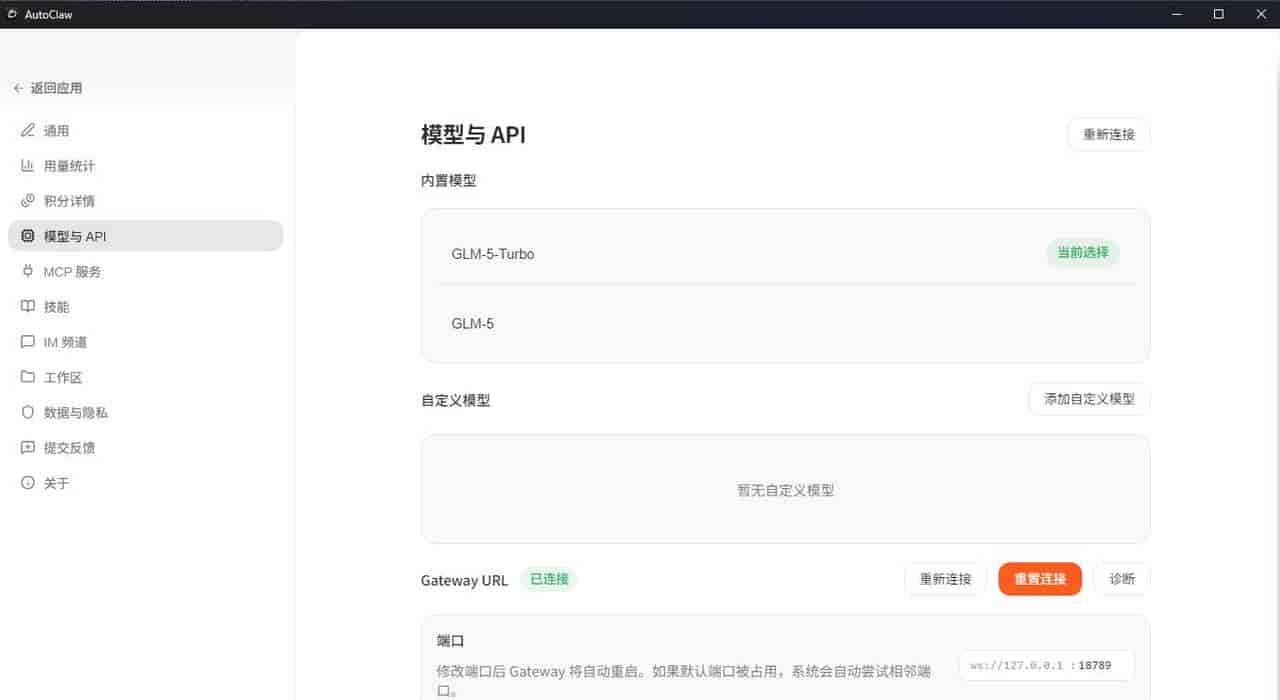Click the book icon for 技能
The width and height of the screenshot is (1280, 700).
point(28,307)
